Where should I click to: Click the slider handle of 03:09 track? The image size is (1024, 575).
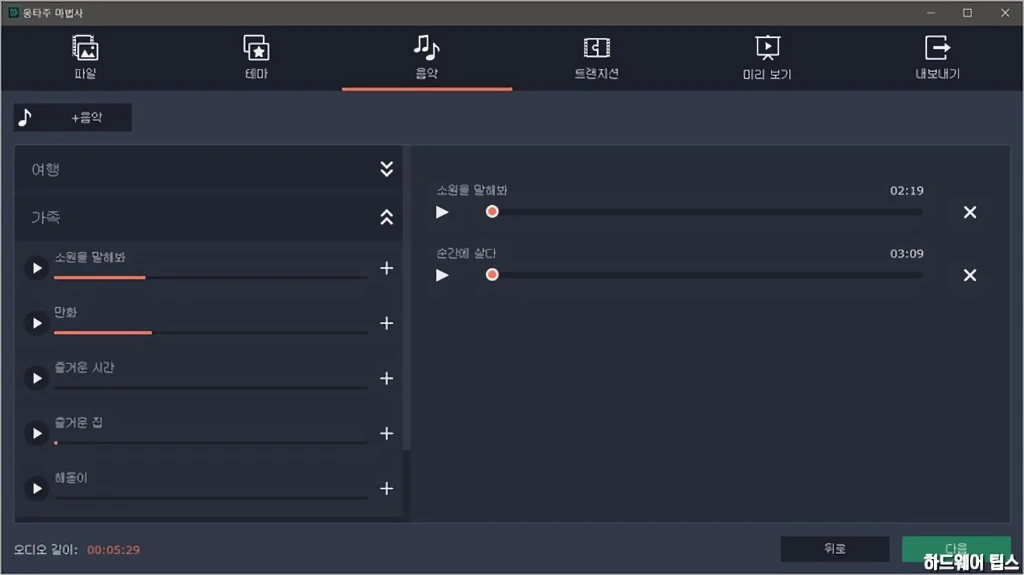coord(492,274)
